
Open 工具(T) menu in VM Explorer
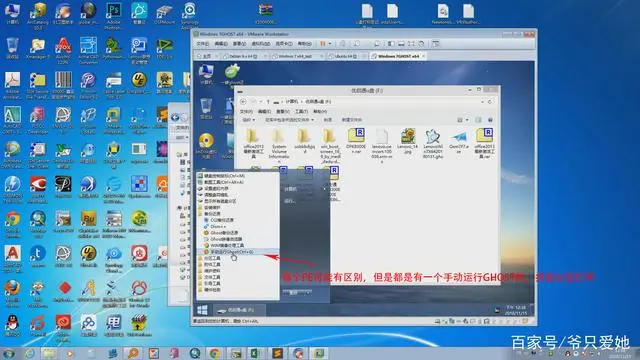click(301, 111)
